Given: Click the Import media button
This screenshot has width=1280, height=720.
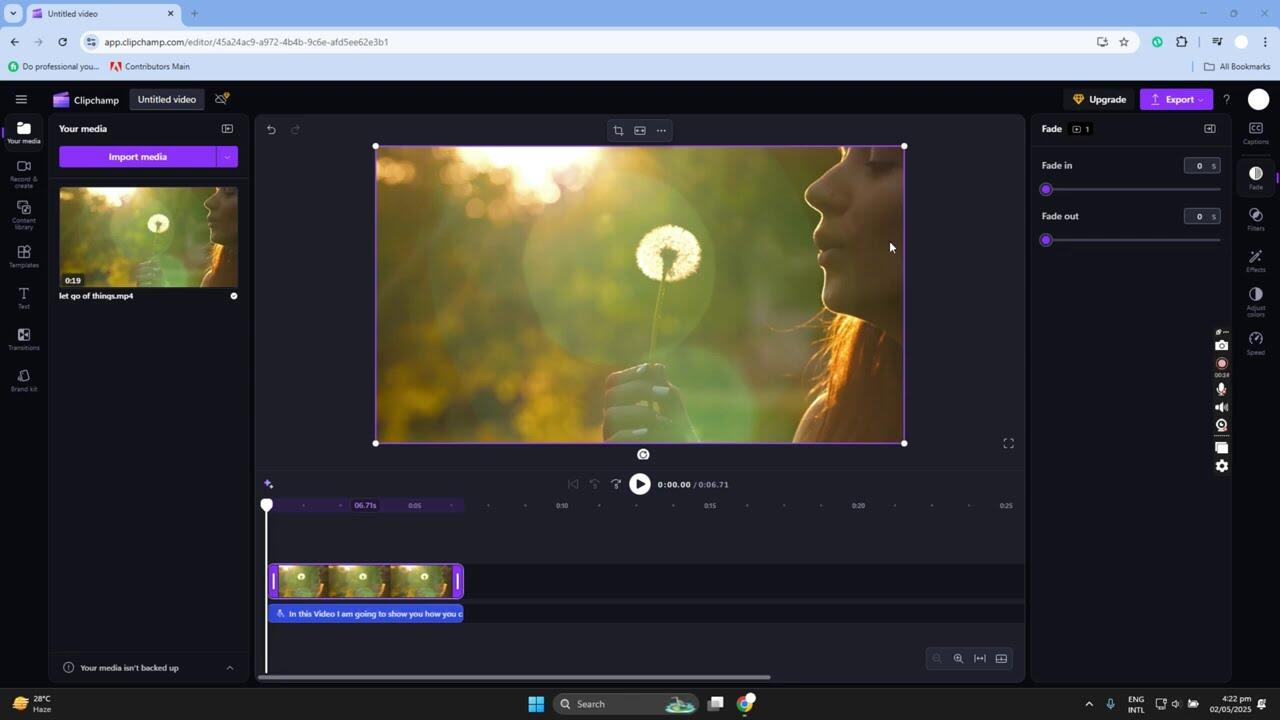Looking at the screenshot, I should tap(138, 157).
